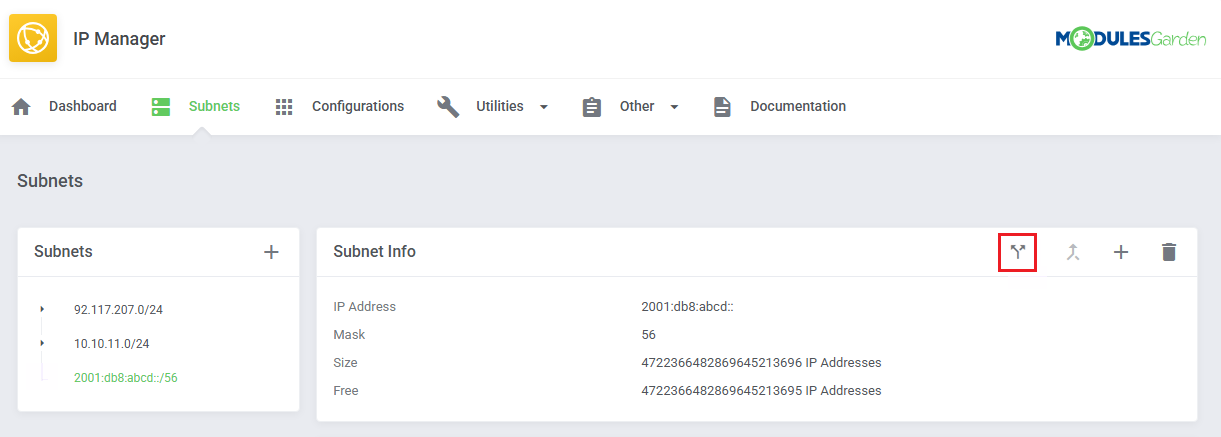Click the split subnet icon
This screenshot has width=1221, height=437.
(1017, 252)
